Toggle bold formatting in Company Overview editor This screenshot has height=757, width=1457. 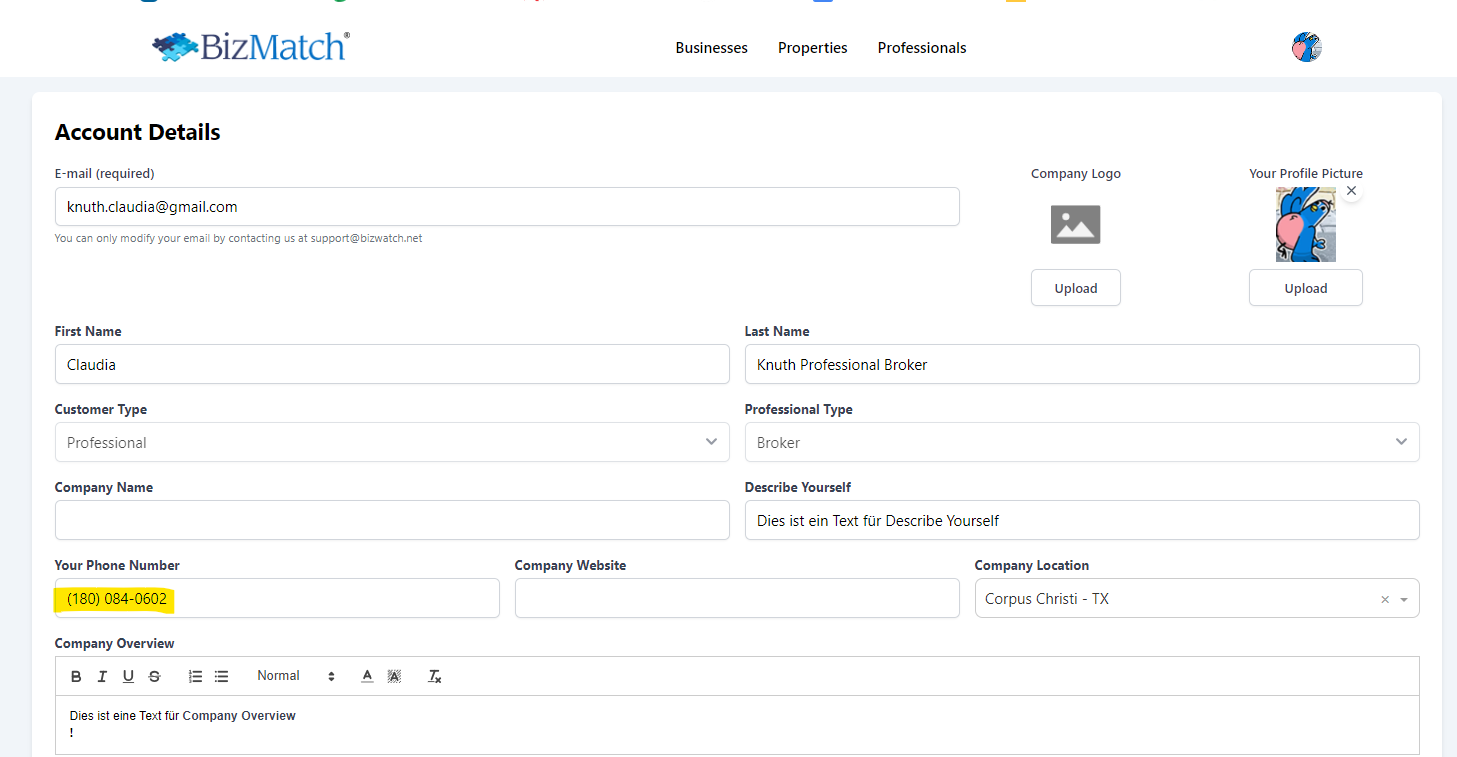click(x=76, y=676)
